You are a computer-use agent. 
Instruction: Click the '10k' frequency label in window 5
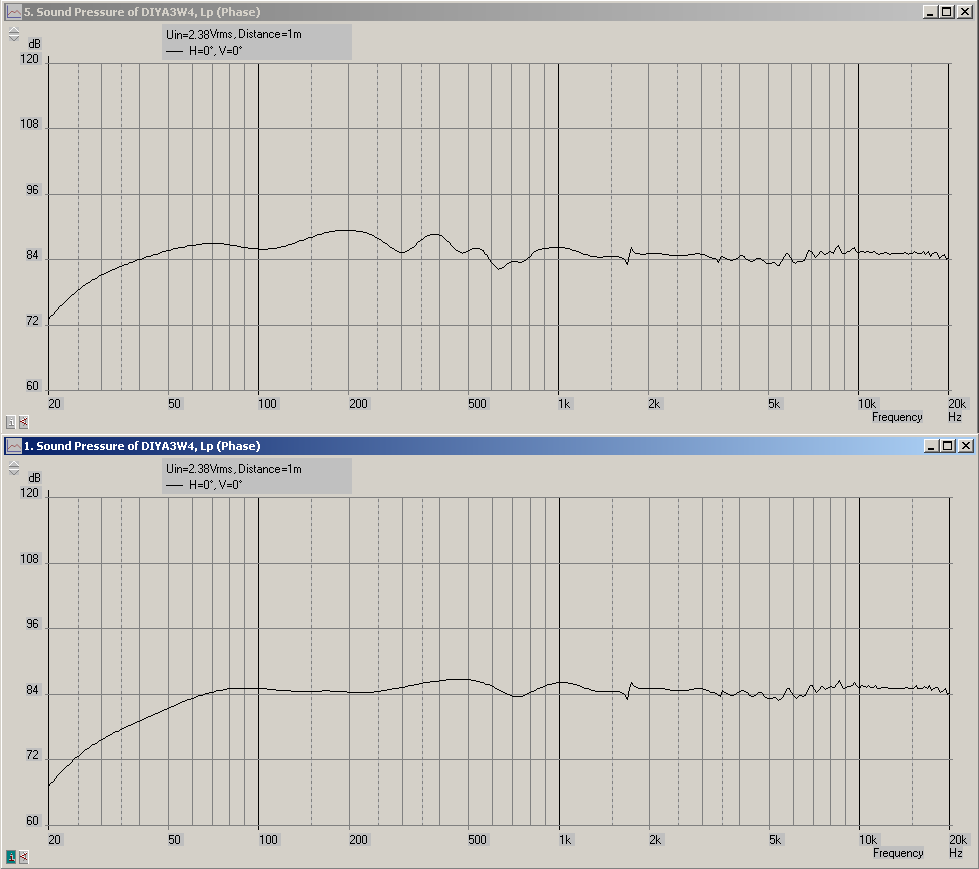867,404
